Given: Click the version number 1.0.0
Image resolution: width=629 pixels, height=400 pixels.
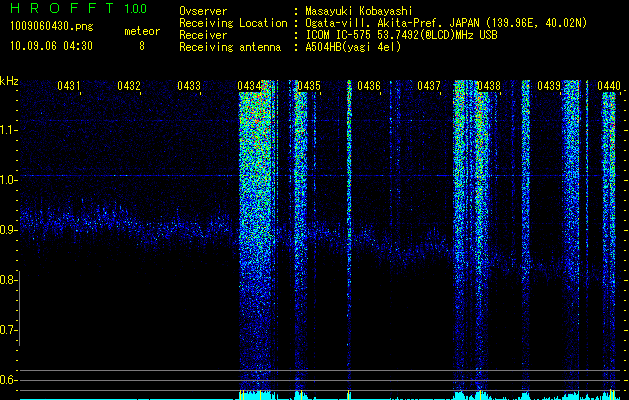Looking at the screenshot, I should pos(135,8).
